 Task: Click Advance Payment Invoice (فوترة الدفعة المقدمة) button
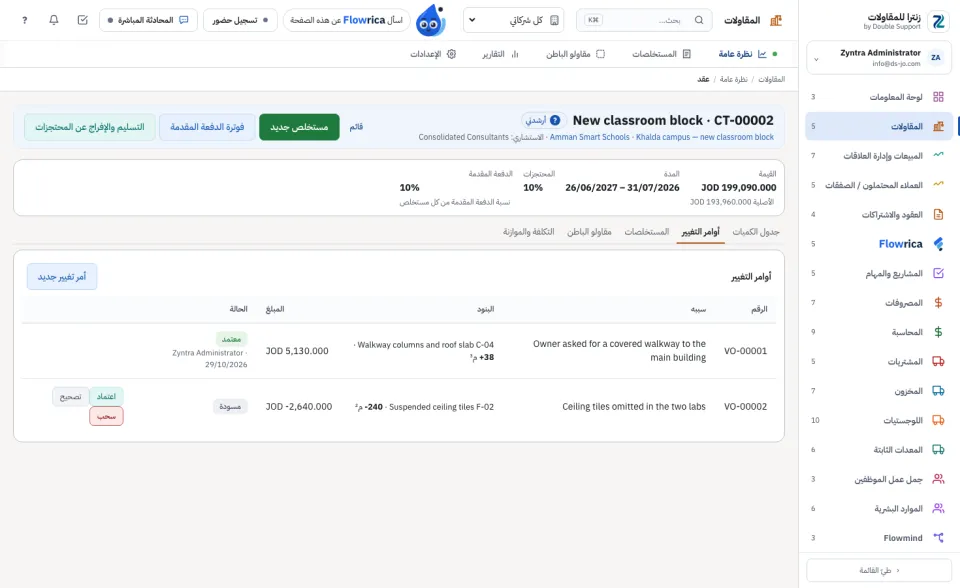tap(207, 127)
